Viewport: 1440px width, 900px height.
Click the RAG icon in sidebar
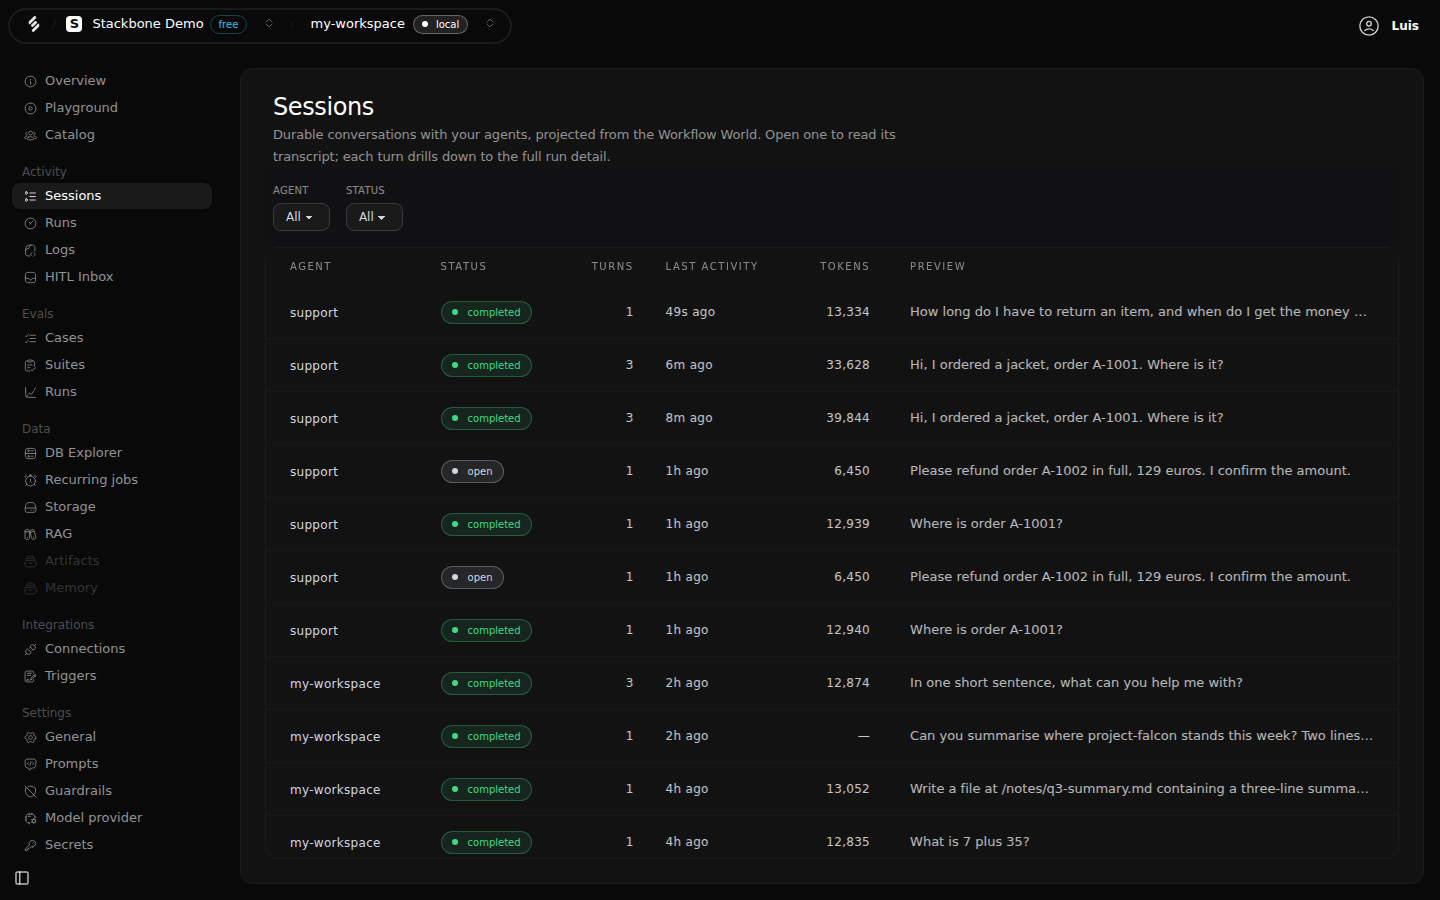30,534
